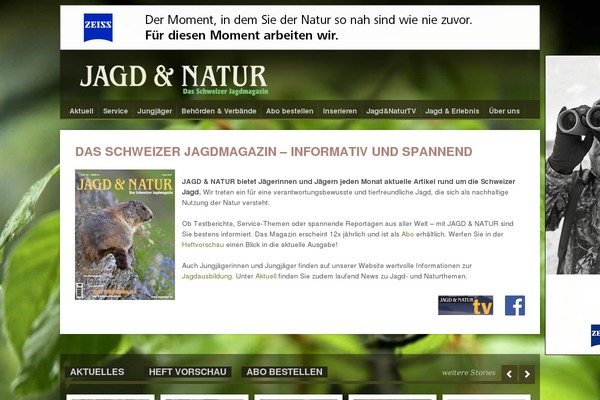Click the tagline Das Schweizer Jagdmagazin
The width and height of the screenshot is (600, 400).
click(225, 91)
